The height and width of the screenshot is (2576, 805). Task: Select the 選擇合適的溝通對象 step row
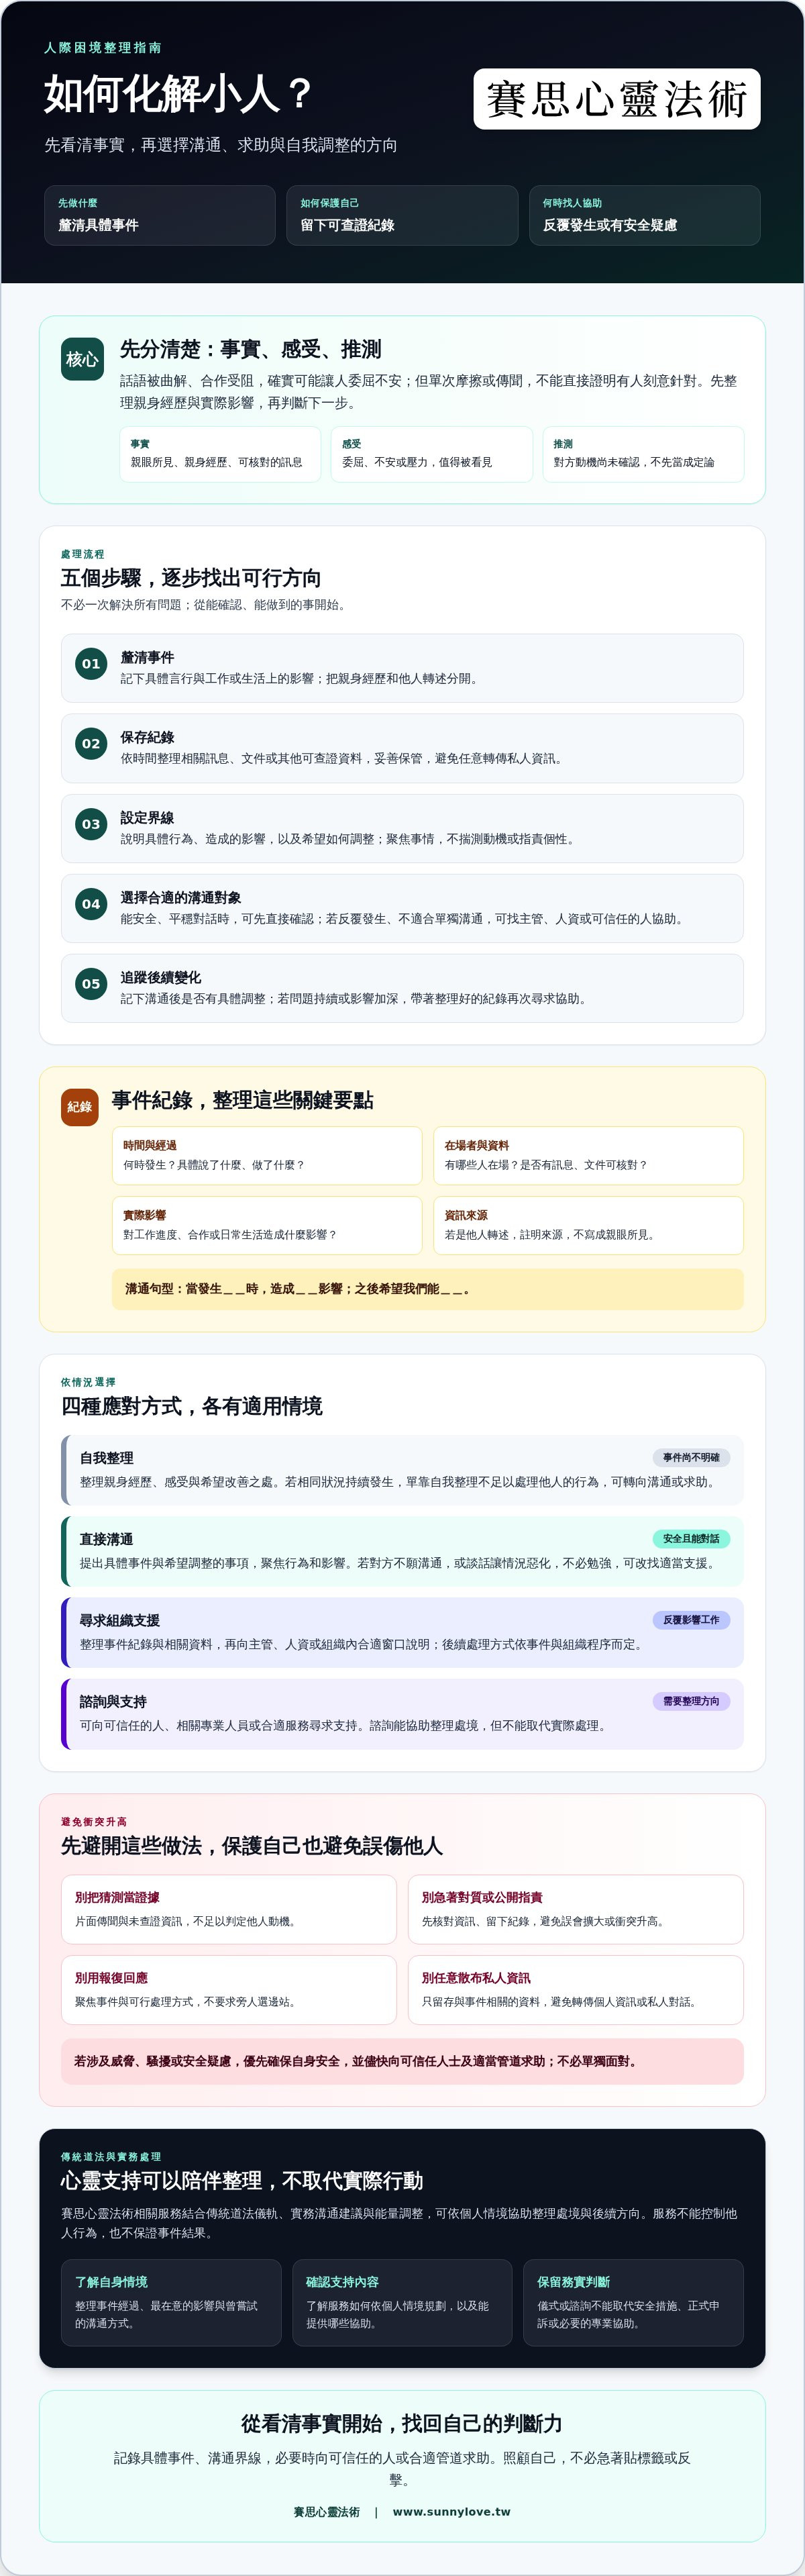[402, 908]
